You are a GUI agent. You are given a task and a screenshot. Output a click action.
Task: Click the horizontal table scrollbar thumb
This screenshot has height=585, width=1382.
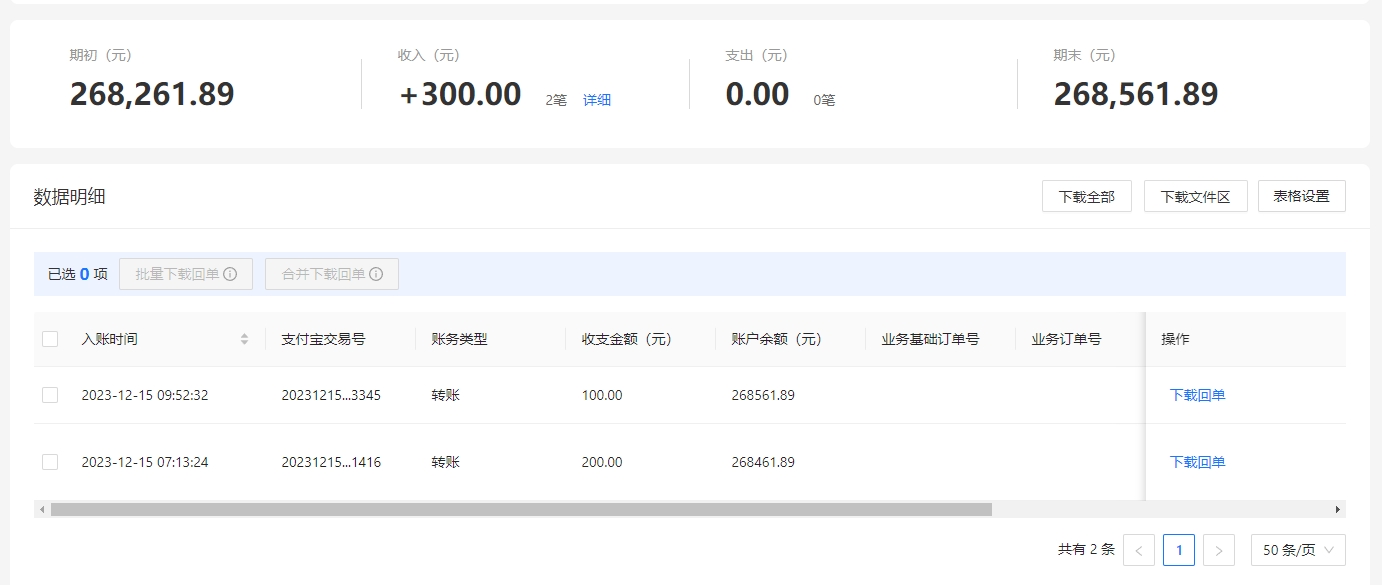coord(521,509)
